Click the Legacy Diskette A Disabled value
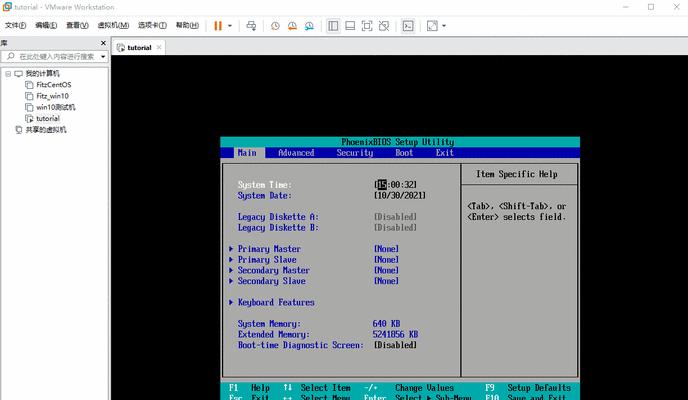This screenshot has width=688, height=400. pos(395,217)
